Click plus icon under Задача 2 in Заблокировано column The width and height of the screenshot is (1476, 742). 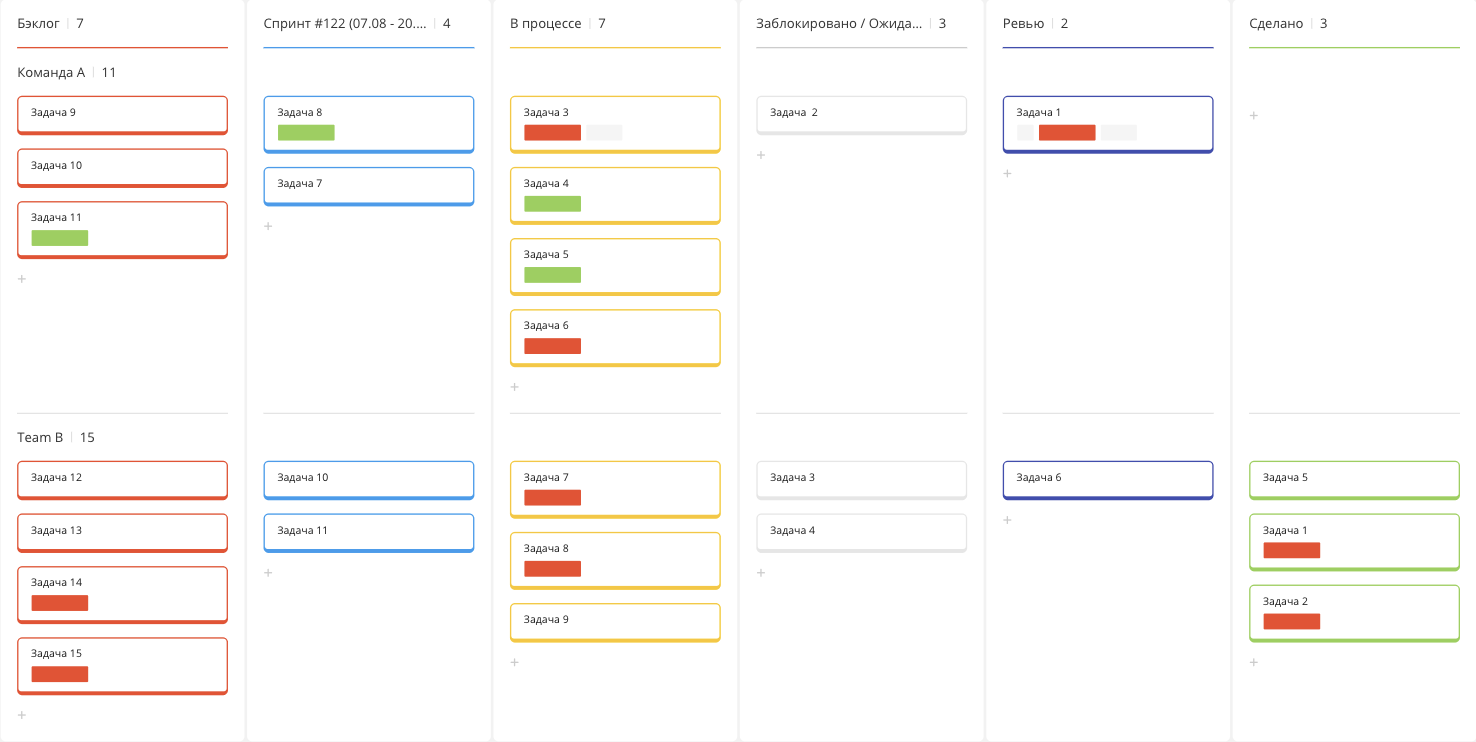(x=761, y=155)
